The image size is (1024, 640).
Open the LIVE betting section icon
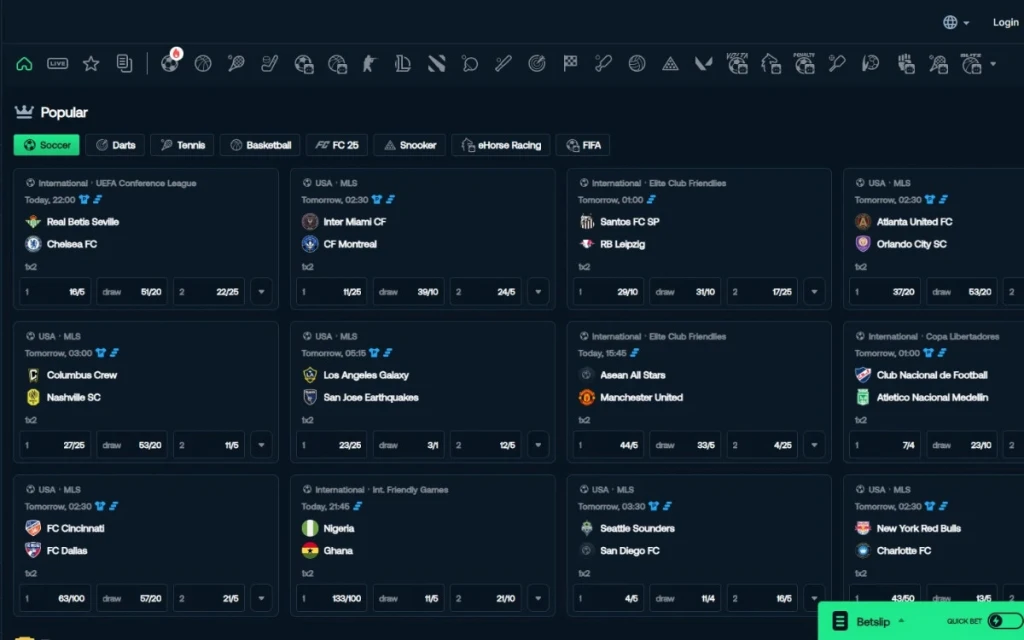tap(57, 63)
